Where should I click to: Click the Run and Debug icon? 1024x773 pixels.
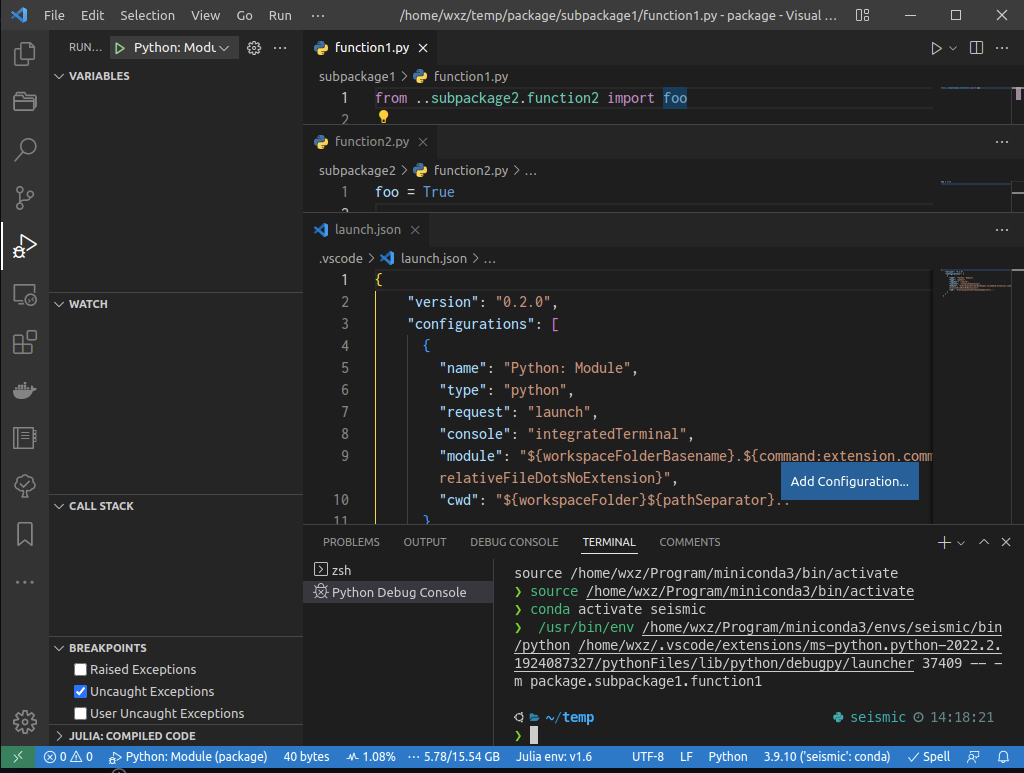click(x=24, y=245)
